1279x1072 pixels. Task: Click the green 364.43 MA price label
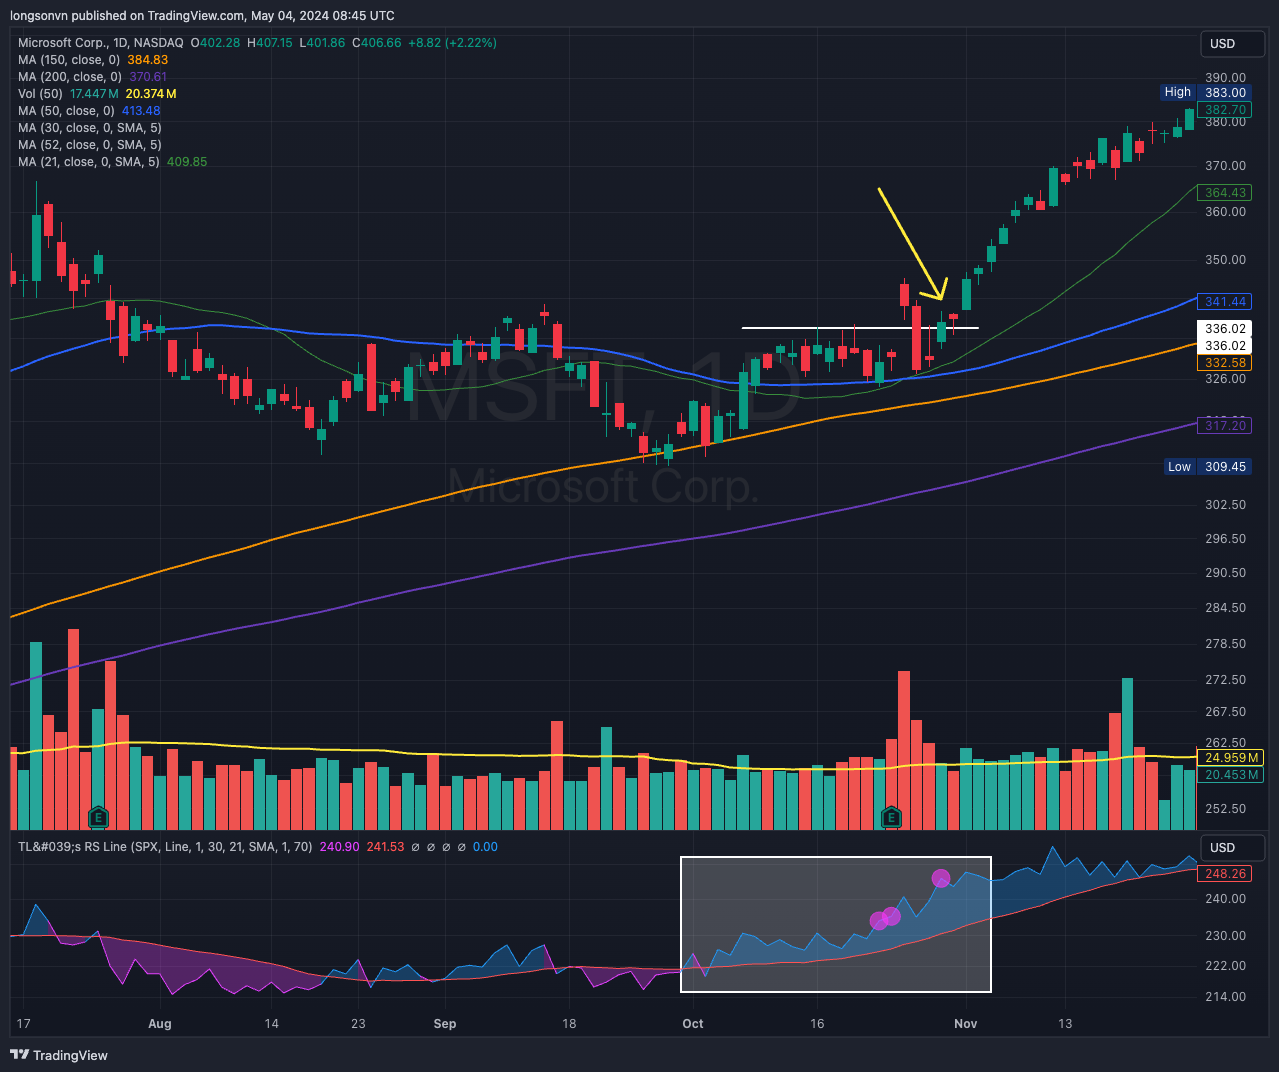pos(1225,193)
